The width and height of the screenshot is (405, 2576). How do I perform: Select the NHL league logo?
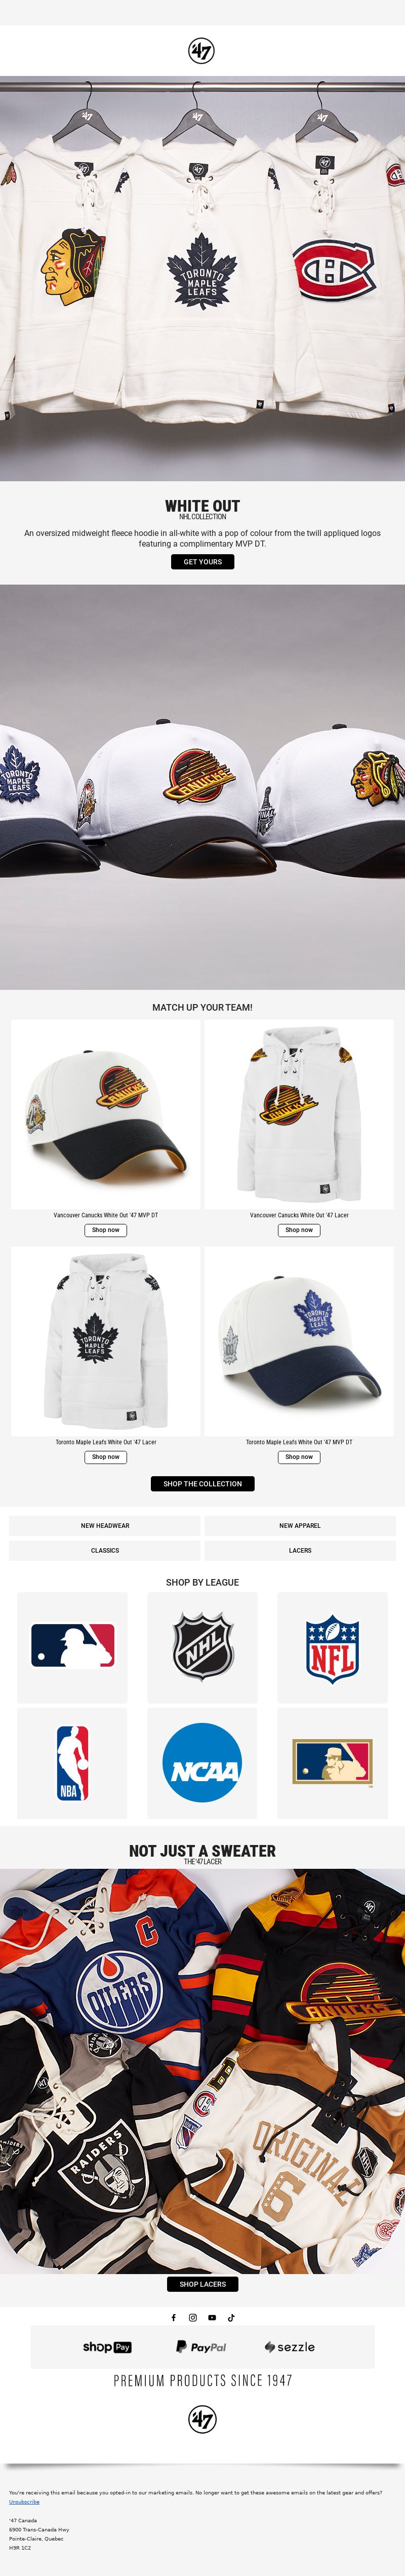click(x=202, y=1647)
